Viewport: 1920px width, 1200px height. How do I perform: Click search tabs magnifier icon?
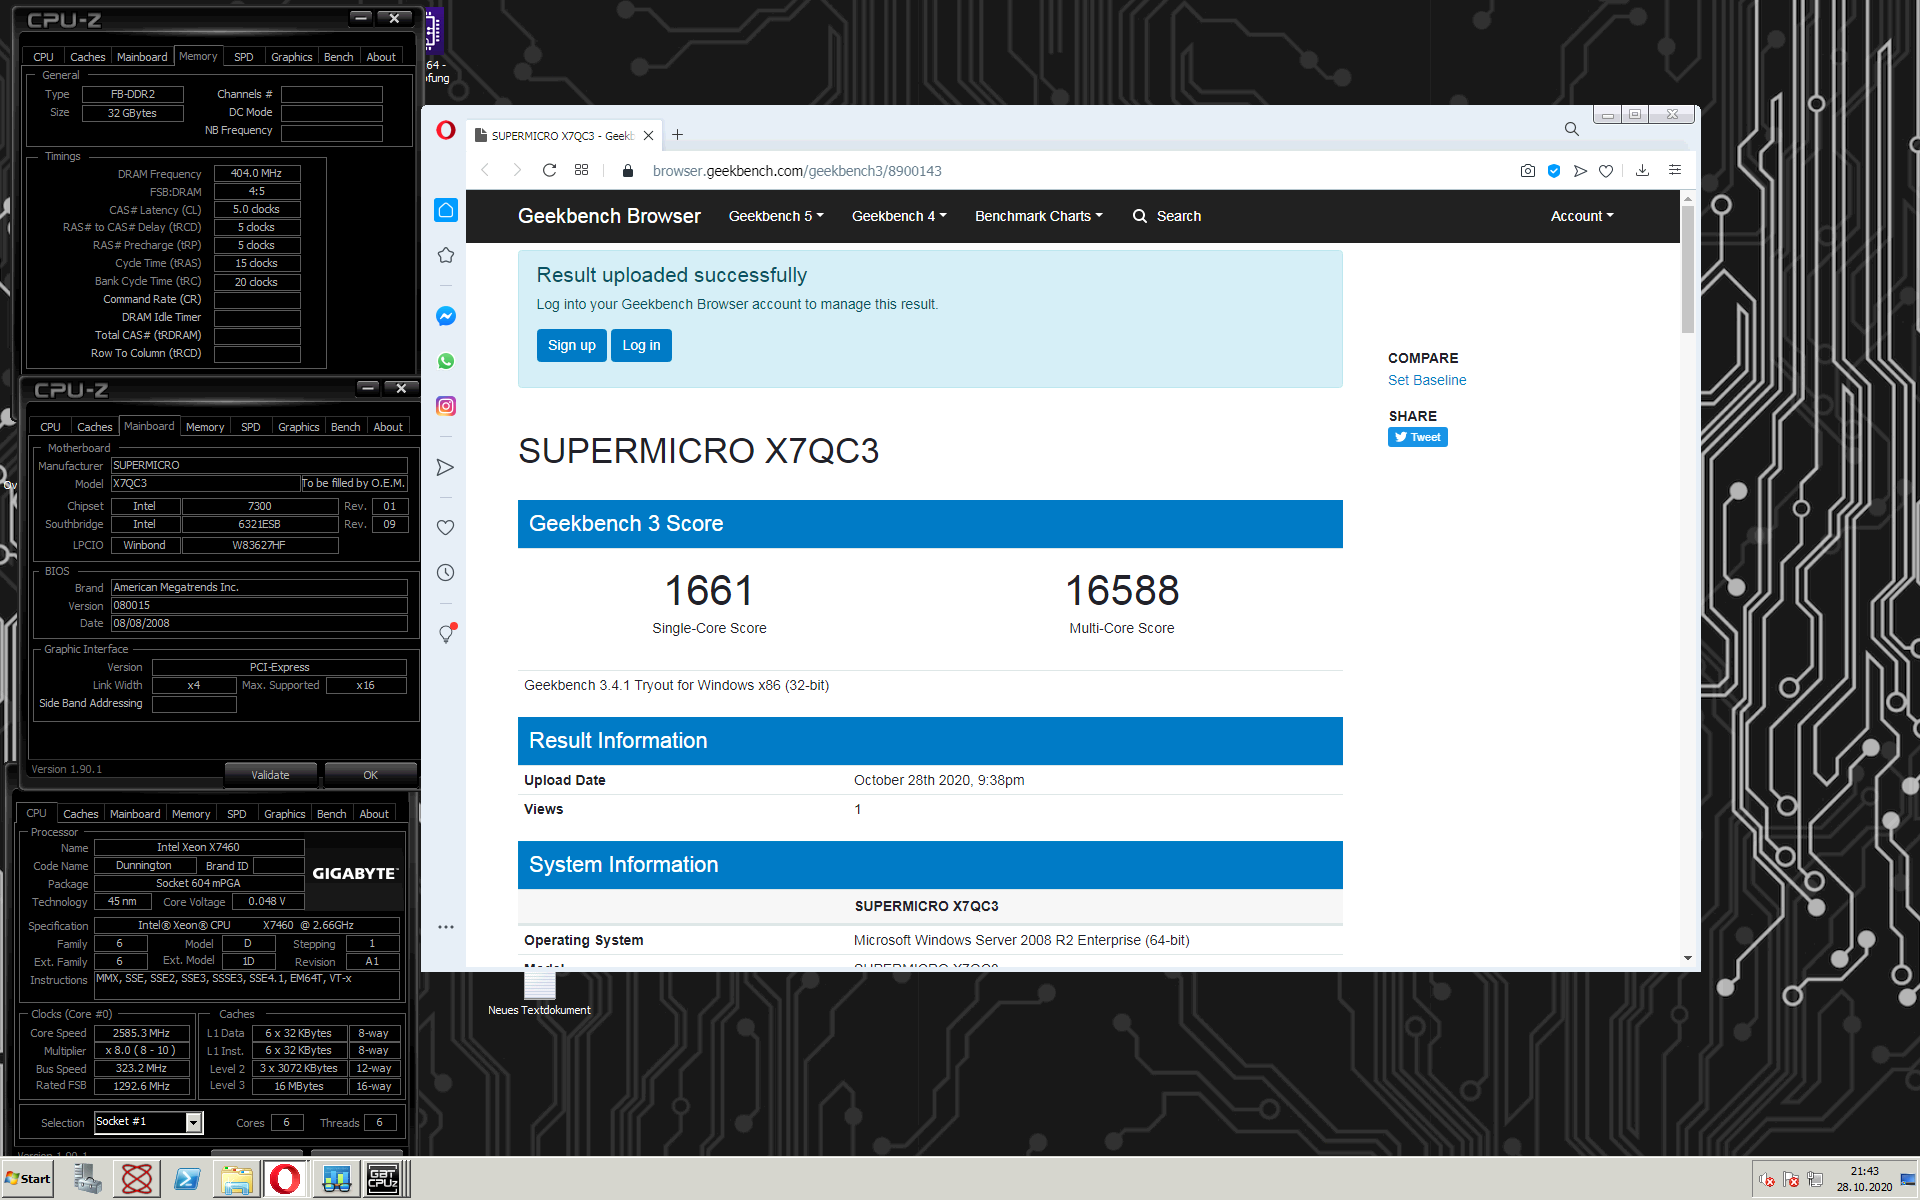1572,129
